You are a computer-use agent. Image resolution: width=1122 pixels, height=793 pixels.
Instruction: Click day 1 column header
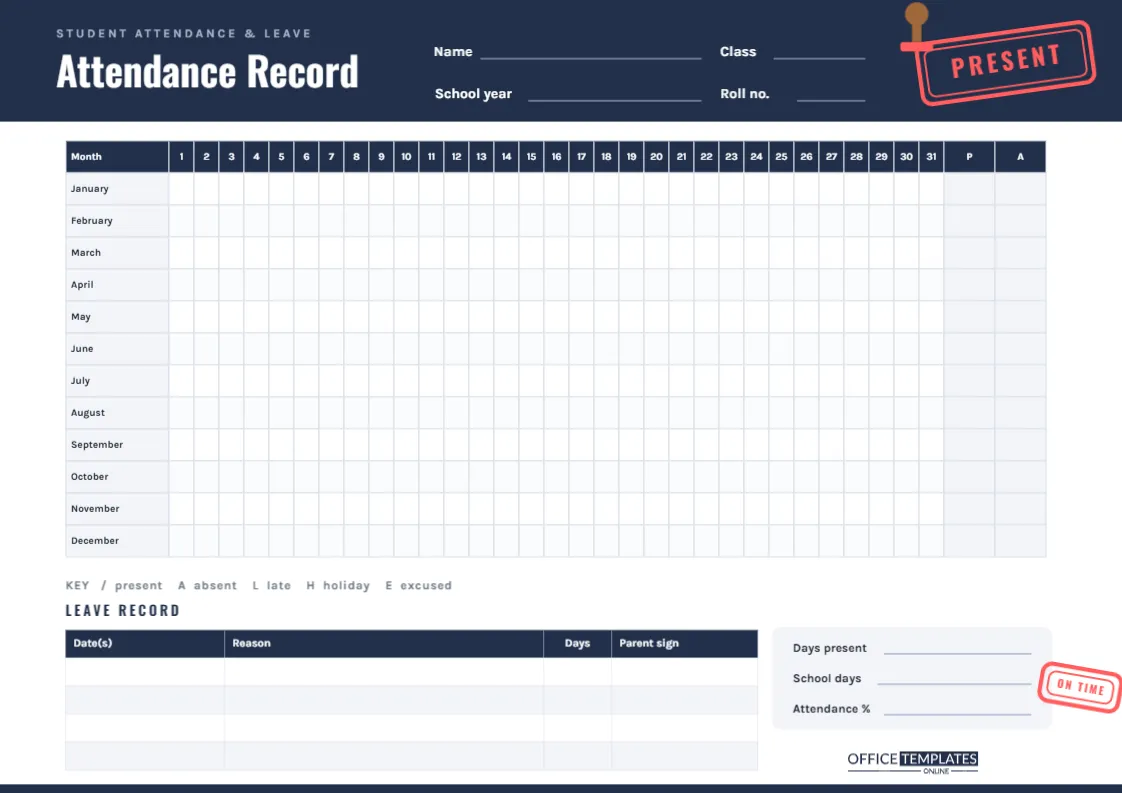(182, 157)
